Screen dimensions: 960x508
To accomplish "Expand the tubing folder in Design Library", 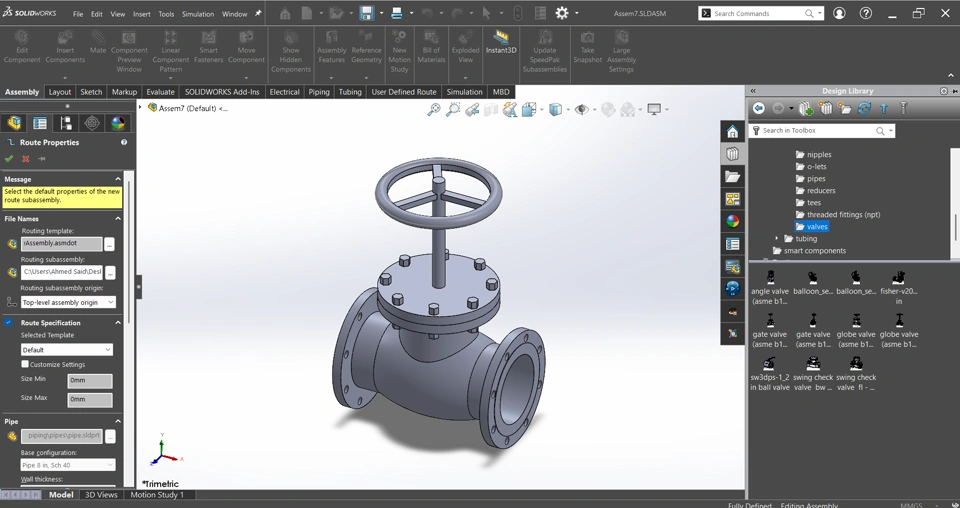I will pos(777,239).
